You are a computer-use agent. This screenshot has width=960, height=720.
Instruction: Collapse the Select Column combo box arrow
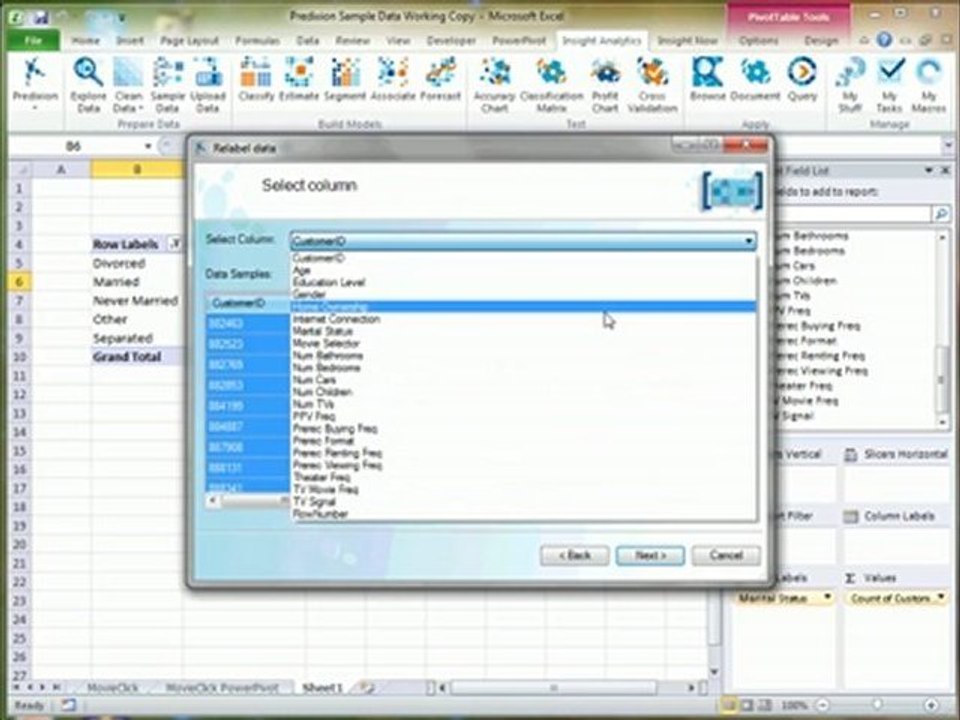(748, 241)
